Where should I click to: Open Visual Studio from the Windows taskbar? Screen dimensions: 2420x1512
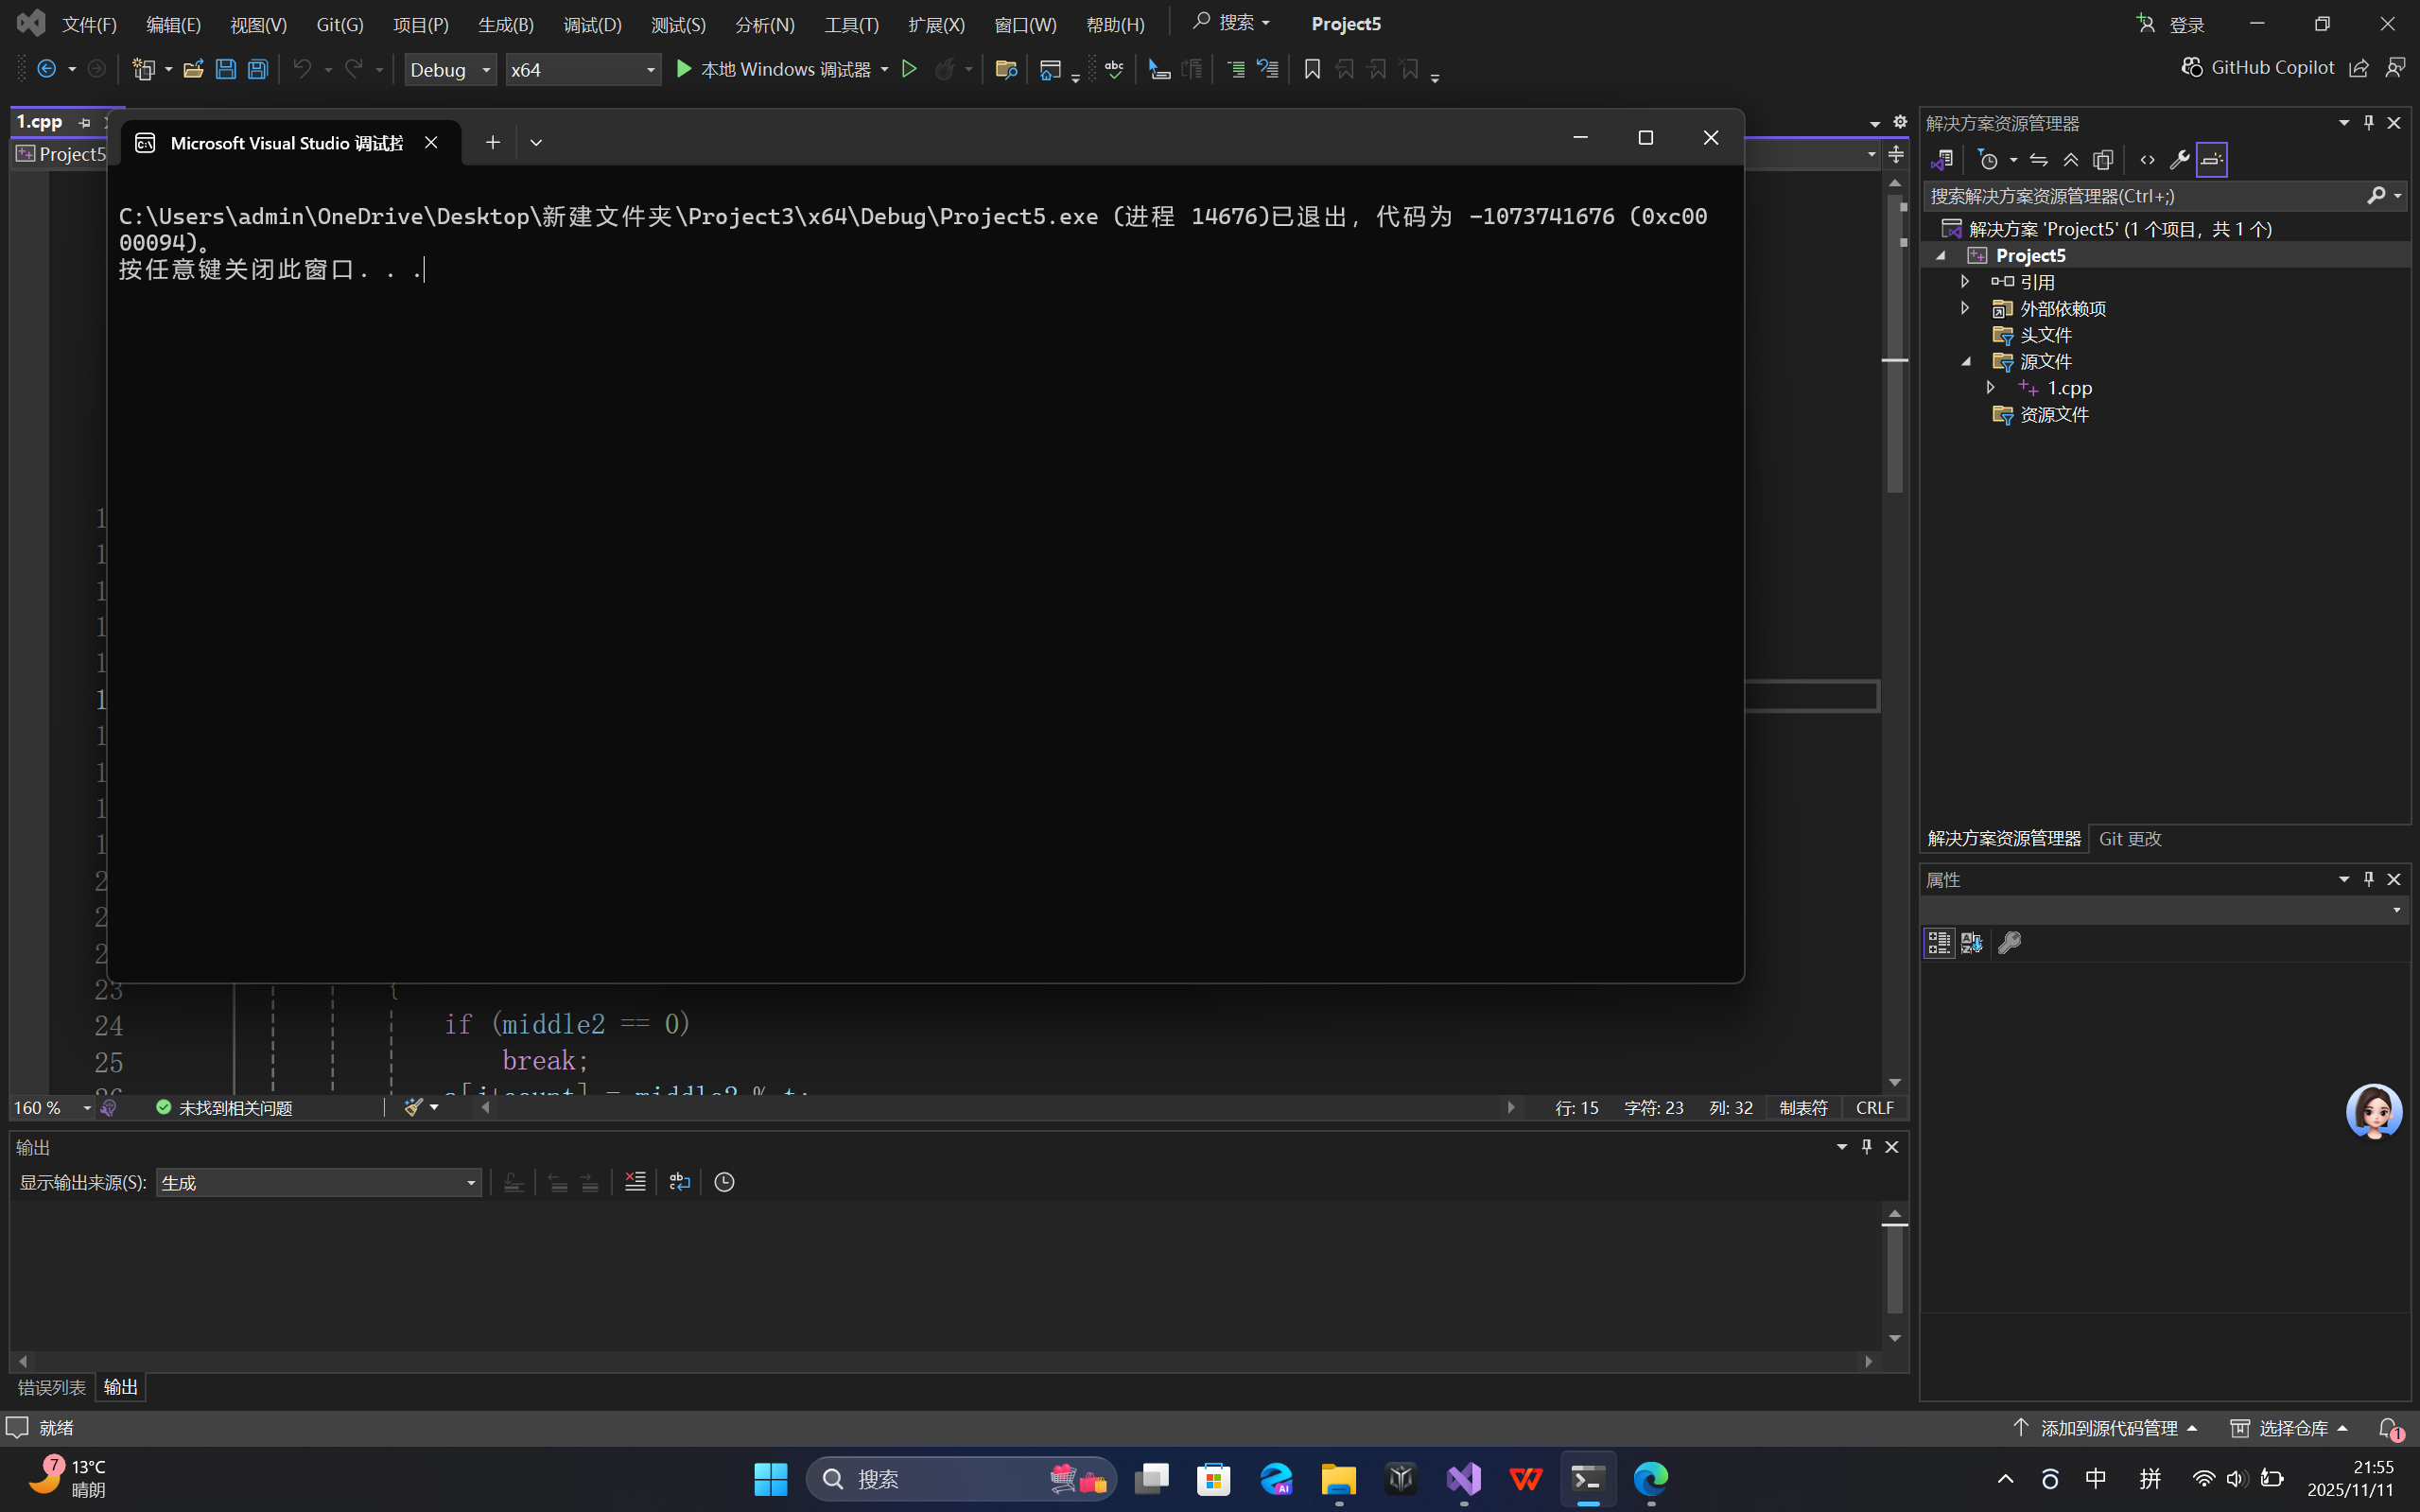tap(1463, 1478)
